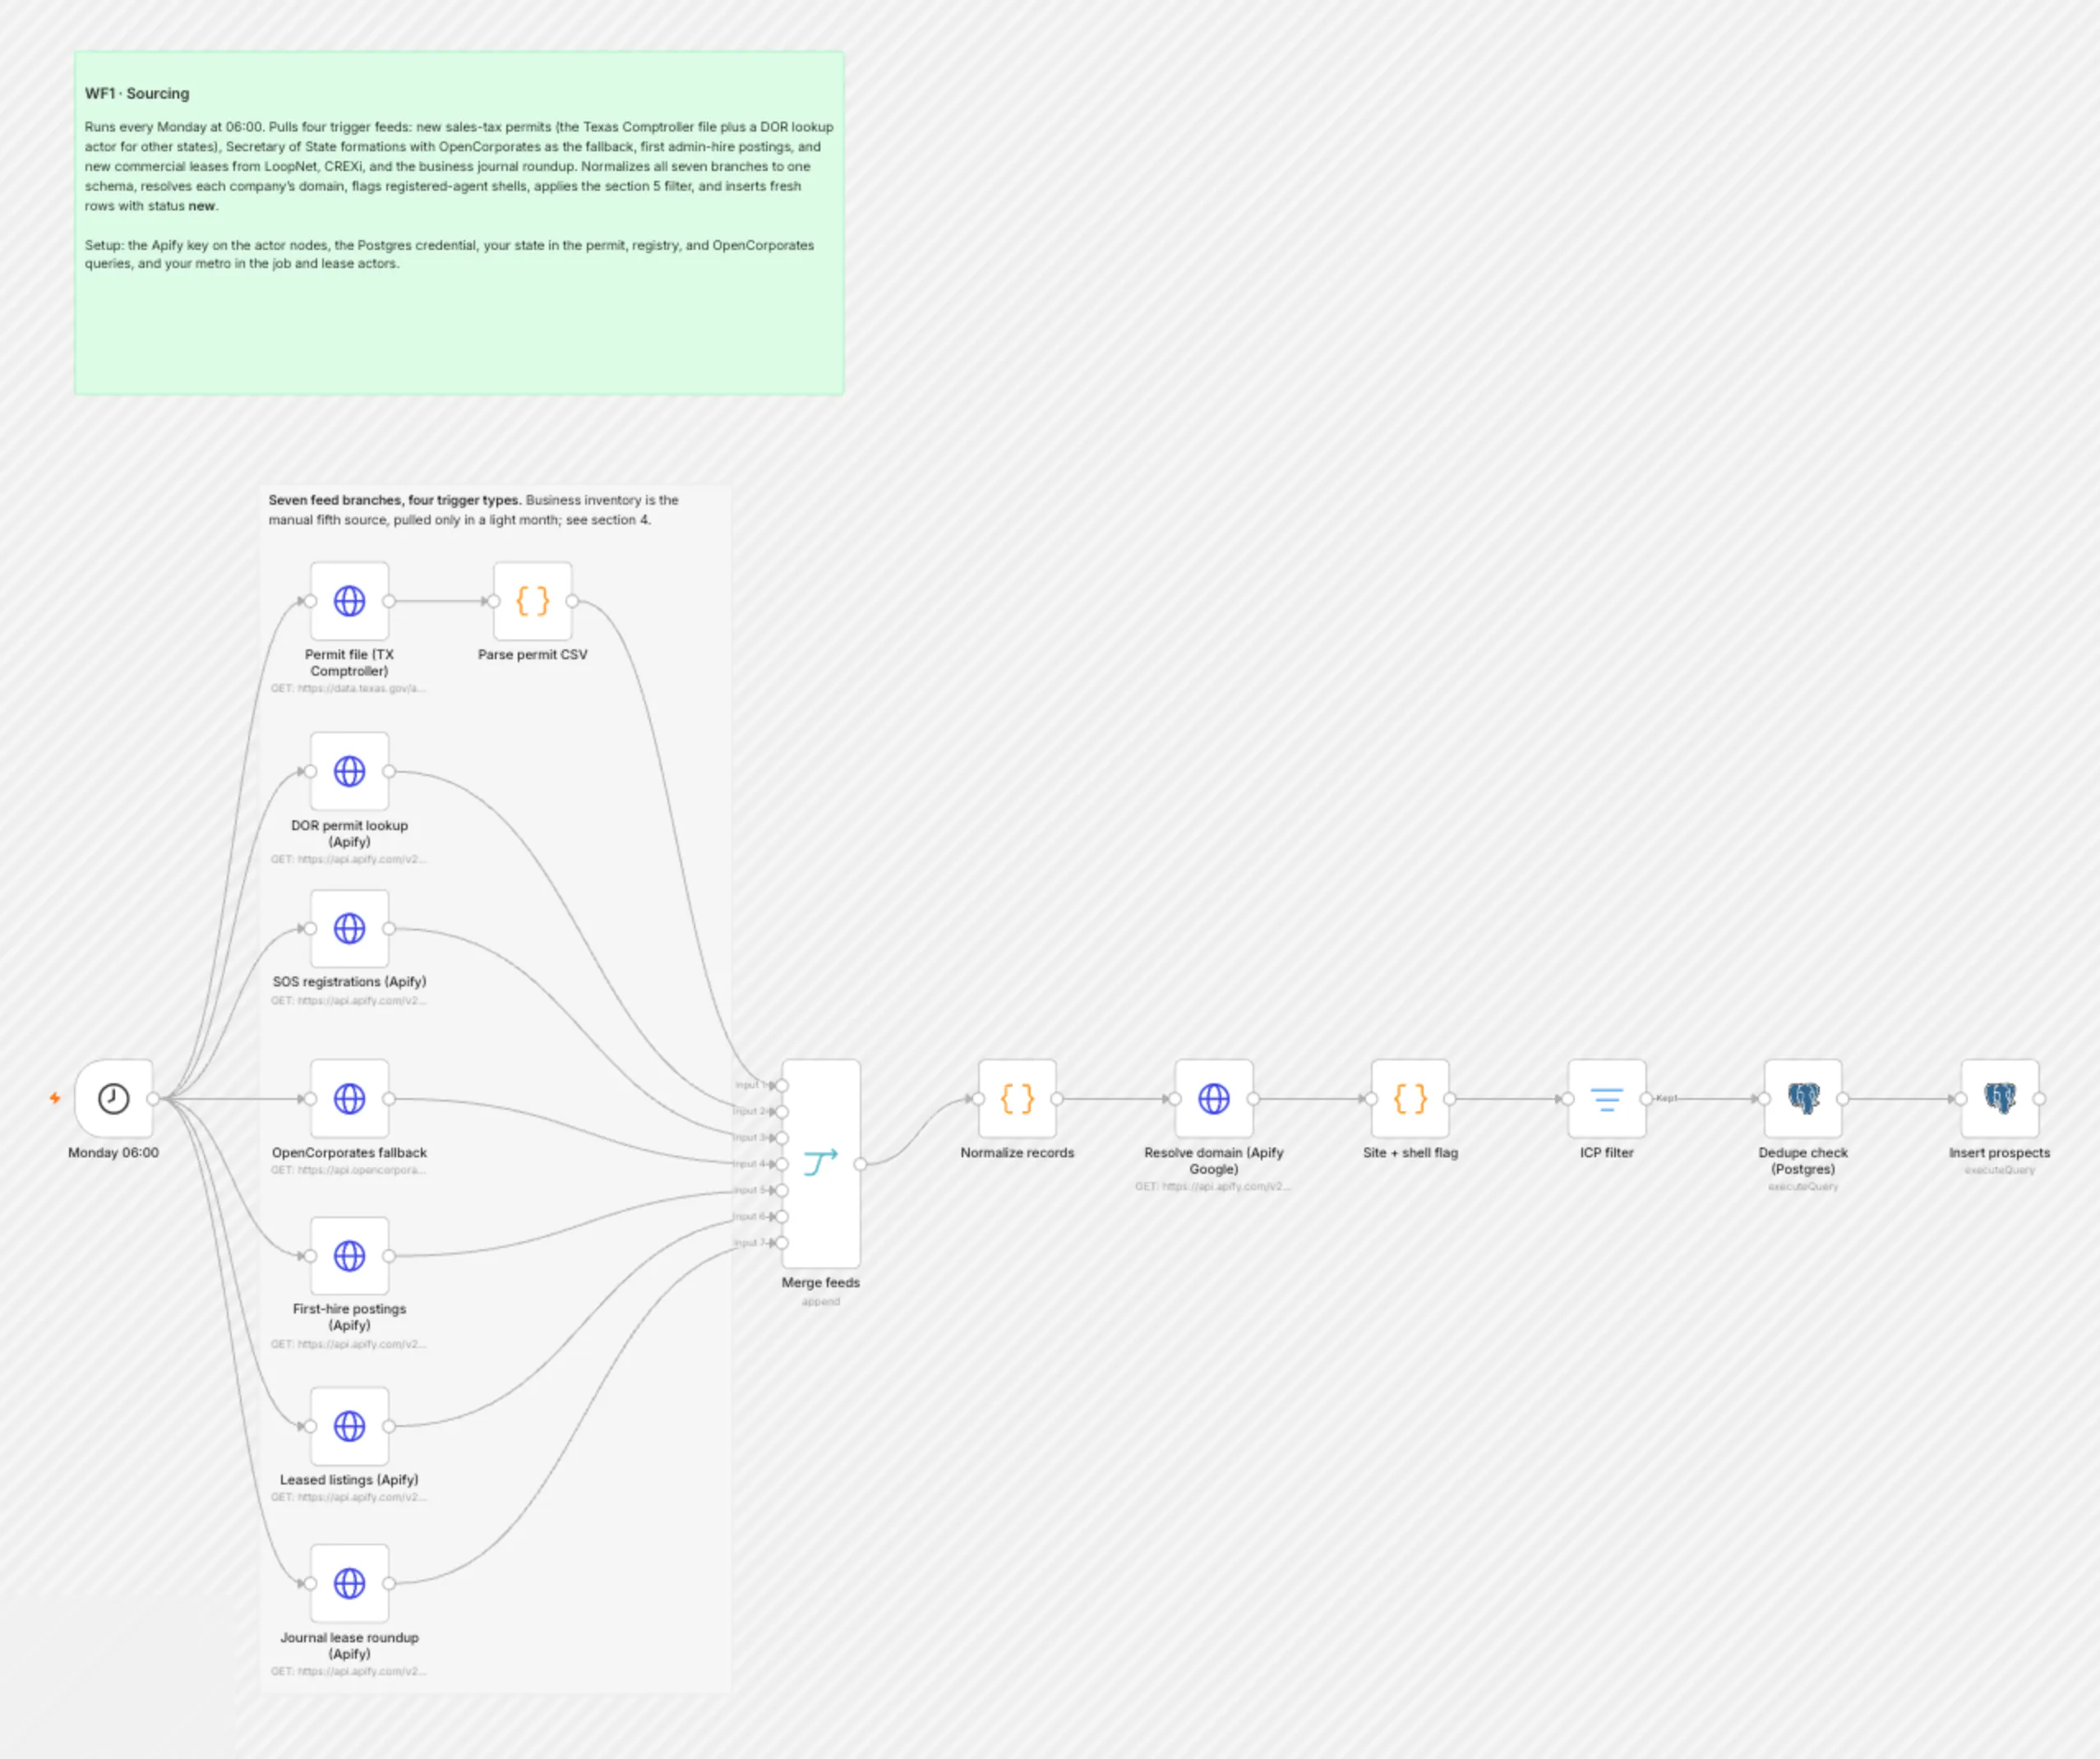Open the OpenCorporates fallback HTTP node
The image size is (2100, 1759).
349,1098
